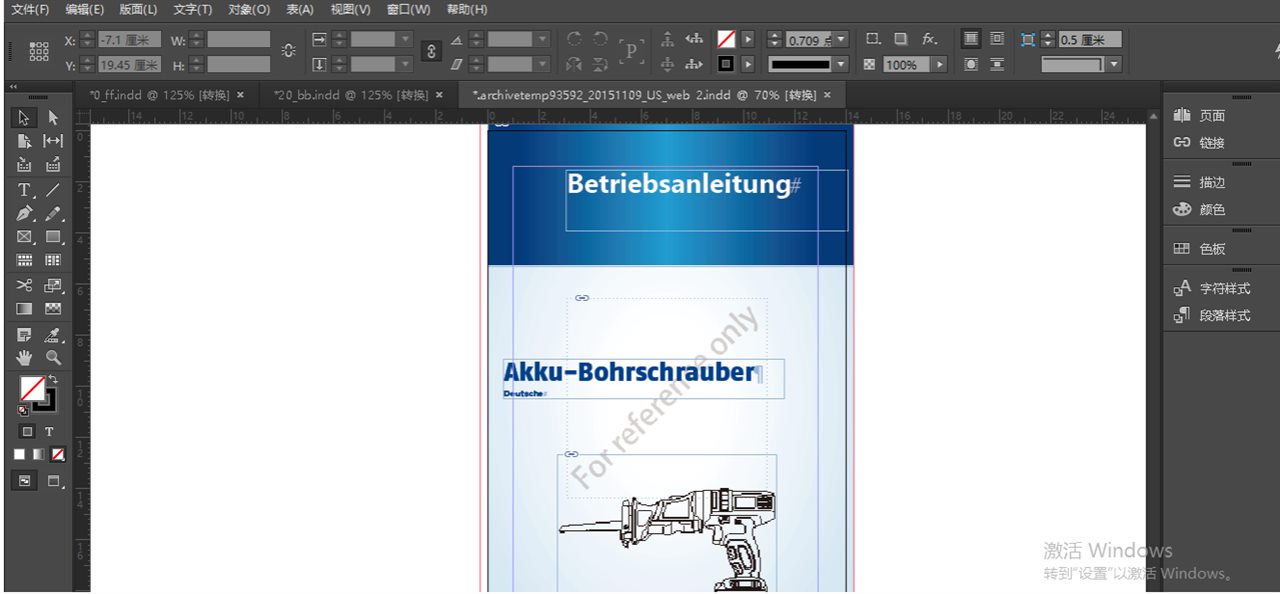Open the 文件(F) menu
Viewport: 1280px width, 594px height.
tap(30, 10)
